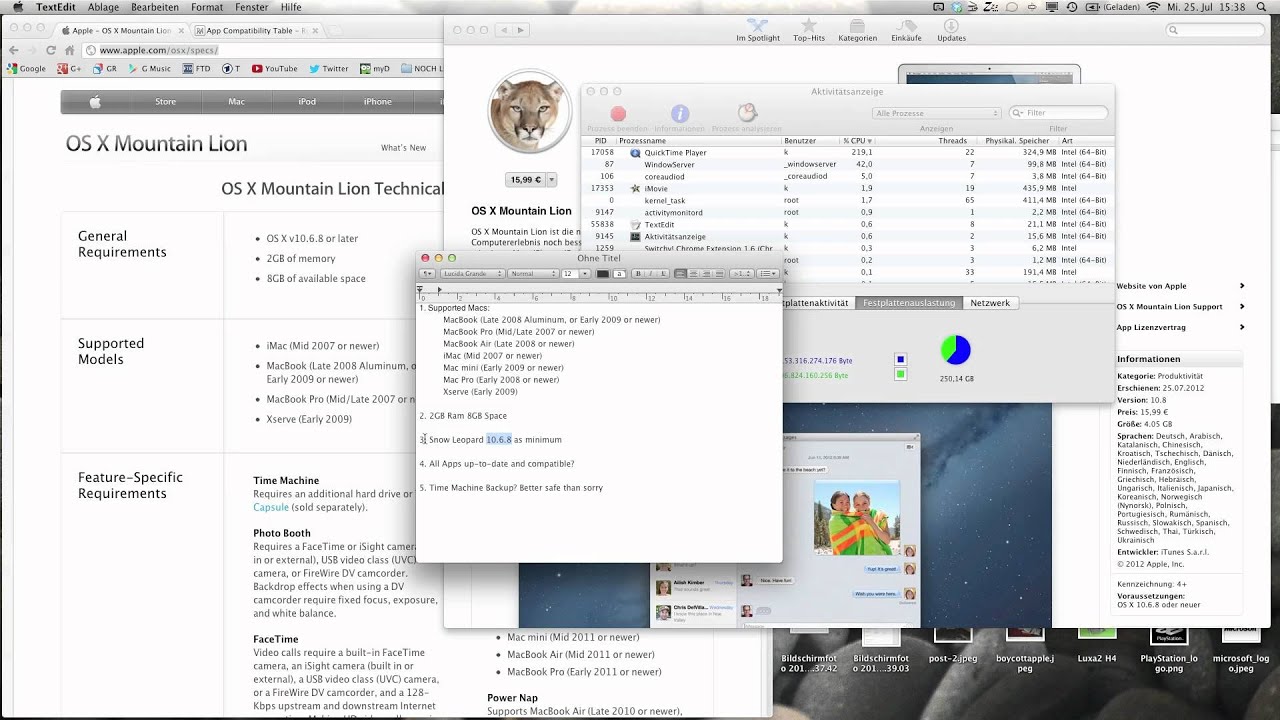Open Updates in App Store toolbar
The image size is (1280, 720).
tap(951, 30)
